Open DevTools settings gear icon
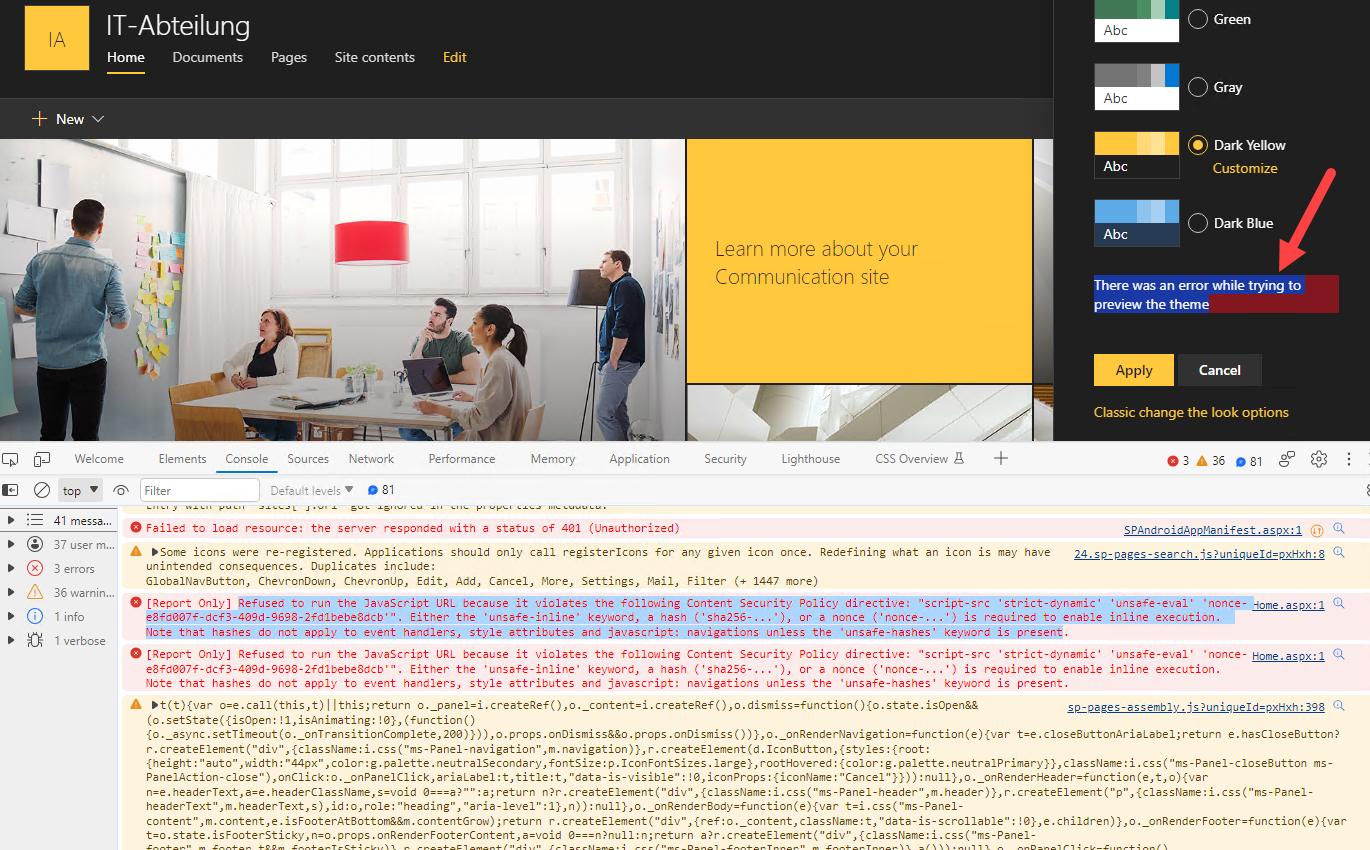 pos(1319,459)
